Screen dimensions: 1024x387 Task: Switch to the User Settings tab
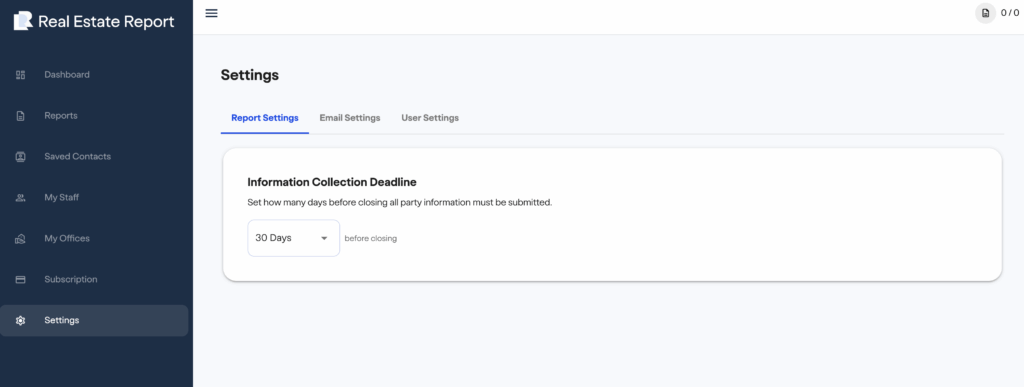430,118
